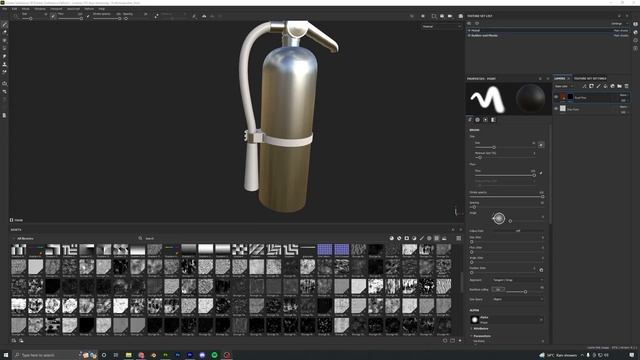
Task: Expand the Attributes section under Alpha
Action: click(x=480, y=329)
